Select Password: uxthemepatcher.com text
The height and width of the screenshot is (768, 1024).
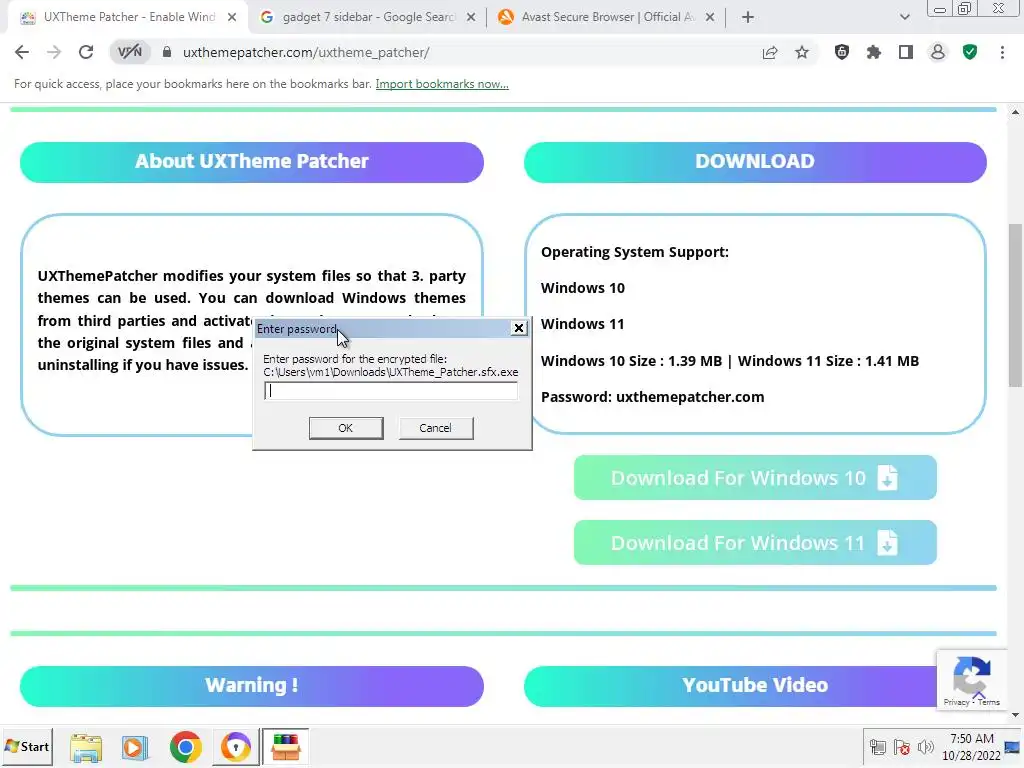pos(652,397)
